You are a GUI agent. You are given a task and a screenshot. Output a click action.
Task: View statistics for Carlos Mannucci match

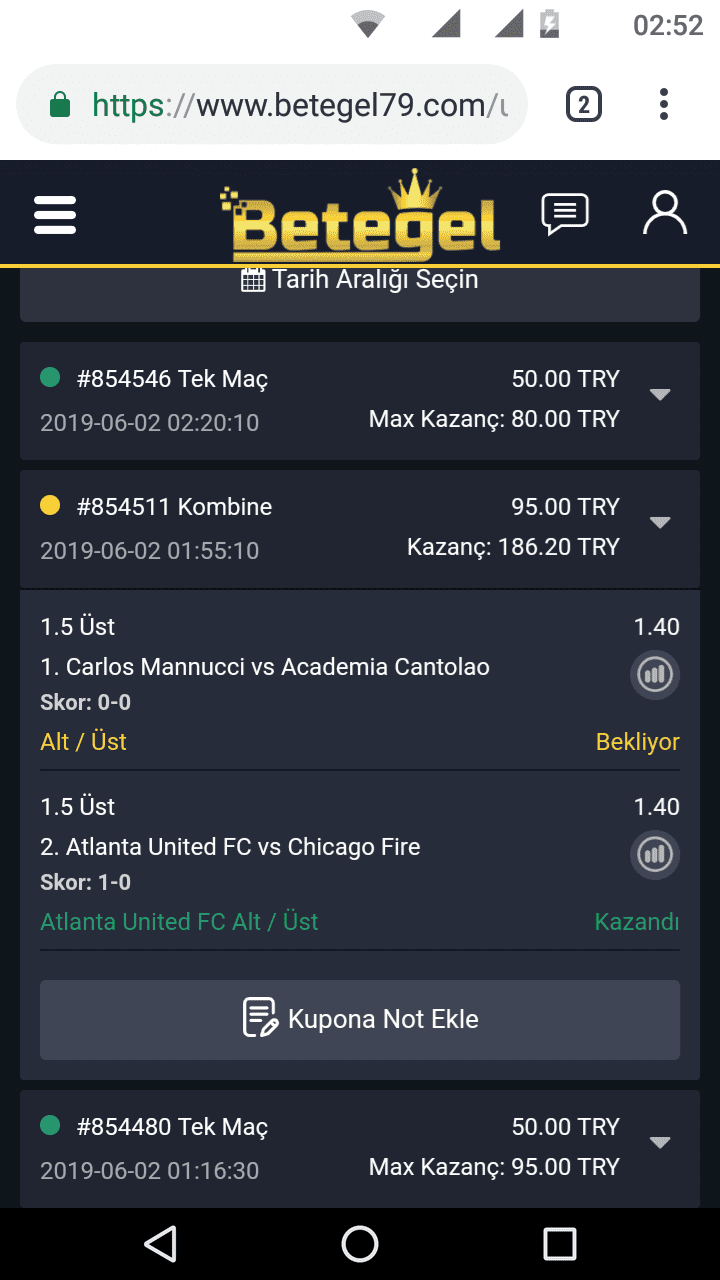click(x=655, y=675)
